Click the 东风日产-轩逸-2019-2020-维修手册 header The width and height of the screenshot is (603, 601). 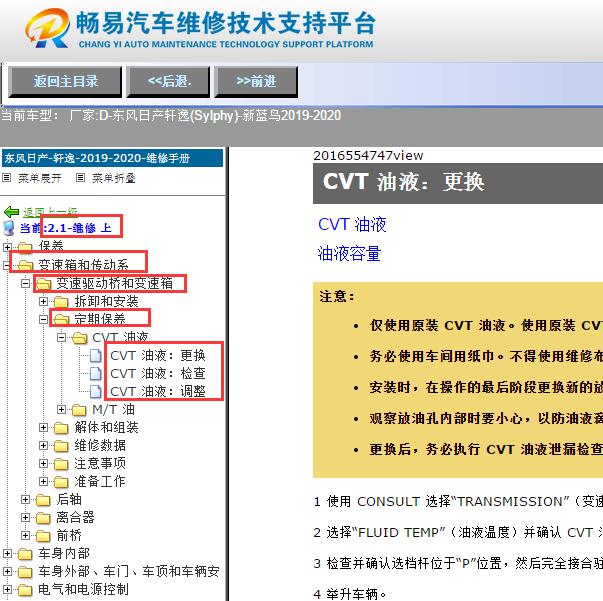[112, 158]
